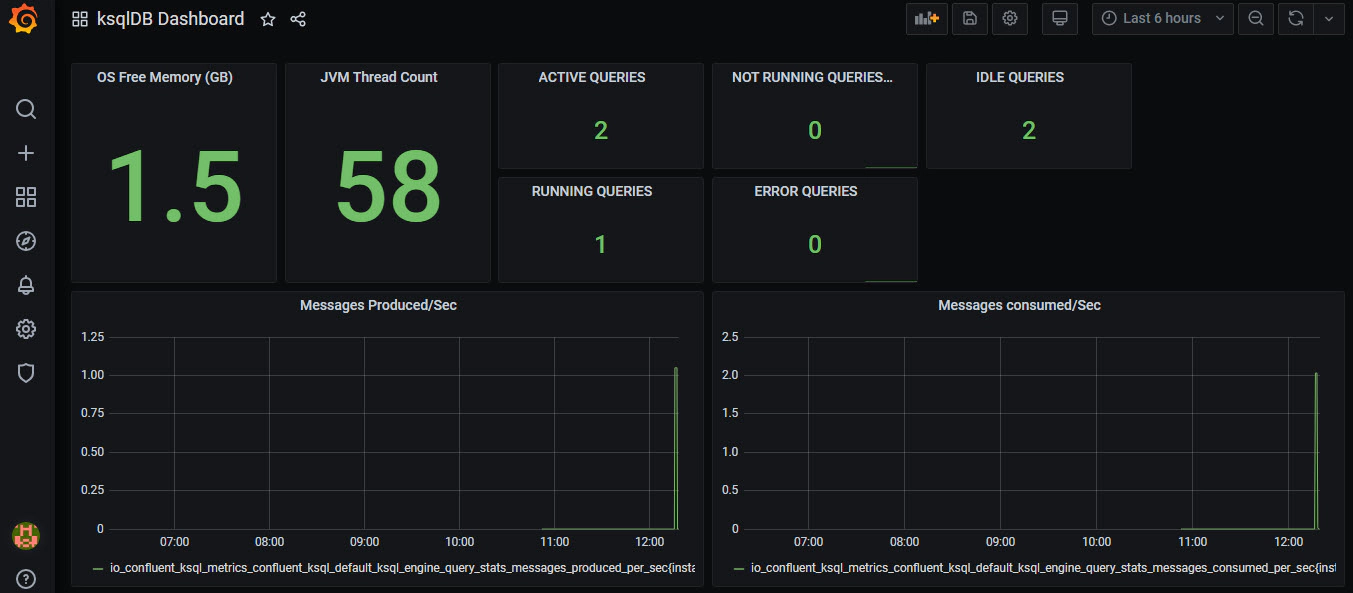The image size is (1353, 593).
Task: Open the Search dashboards icon in sidebar
Action: (26, 109)
